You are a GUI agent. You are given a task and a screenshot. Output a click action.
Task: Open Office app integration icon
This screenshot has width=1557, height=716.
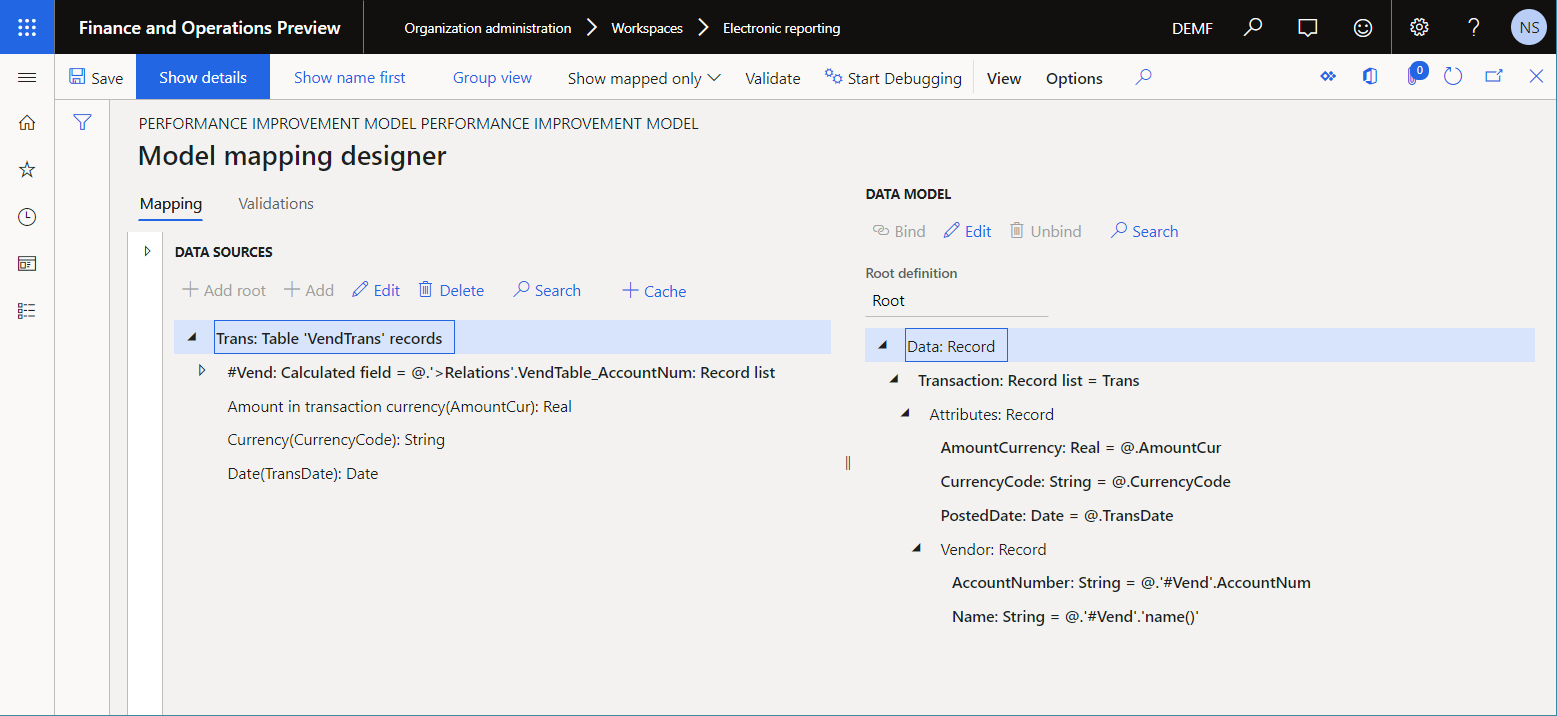pos(1370,76)
